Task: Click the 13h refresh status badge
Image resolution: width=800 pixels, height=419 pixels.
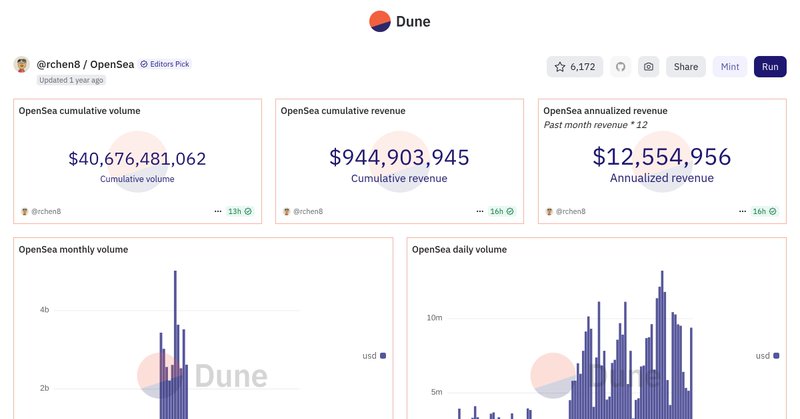Action: click(x=240, y=211)
